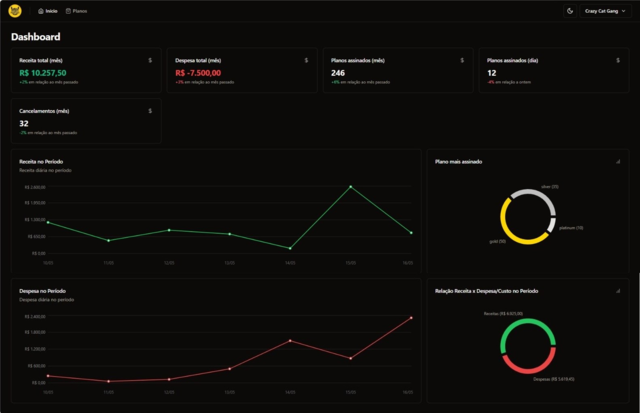
Task: Click the green Receitas donut segment
Action: (x=528, y=322)
